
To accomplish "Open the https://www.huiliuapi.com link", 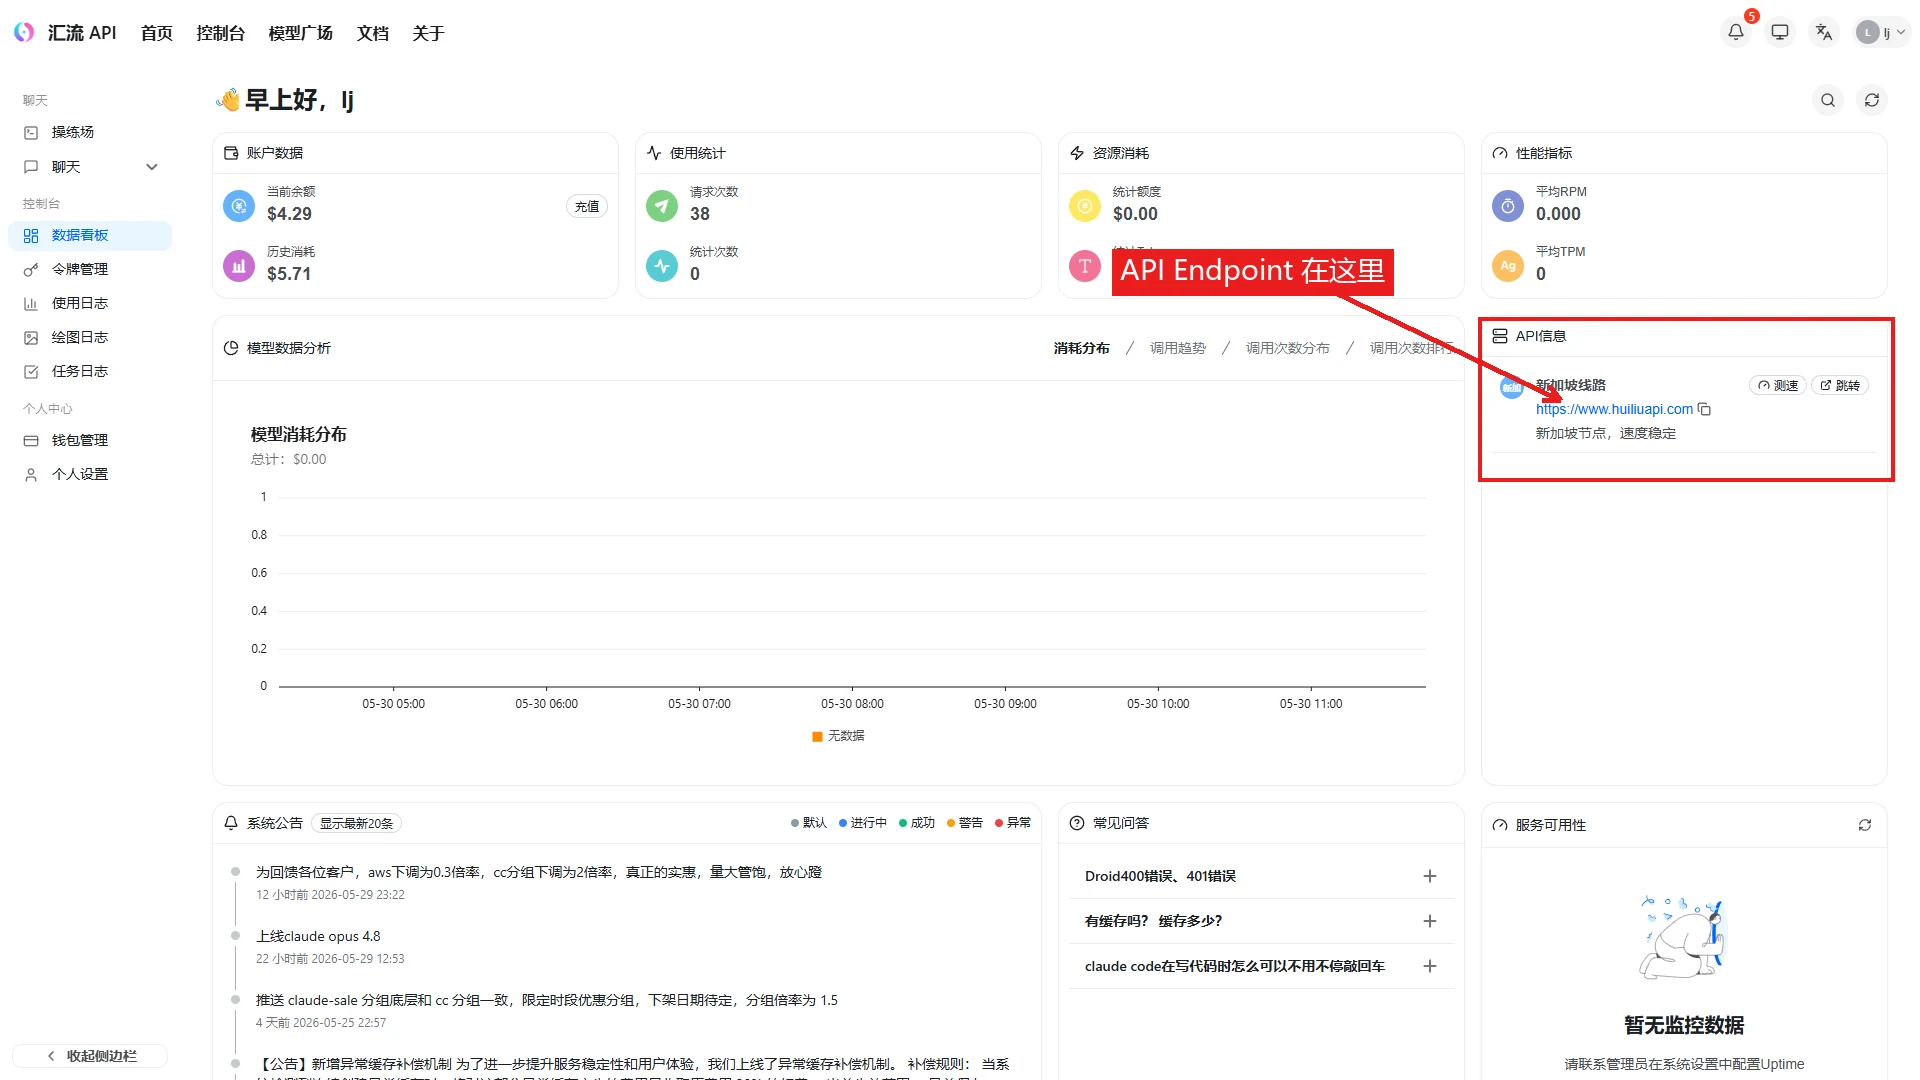I will (x=1614, y=409).
